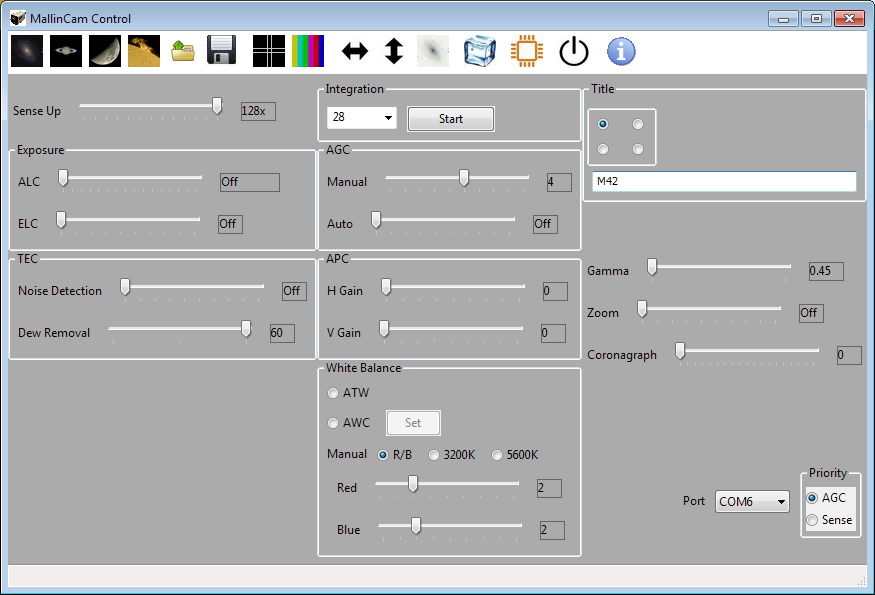Click the Zoom value box showing Off

(811, 313)
